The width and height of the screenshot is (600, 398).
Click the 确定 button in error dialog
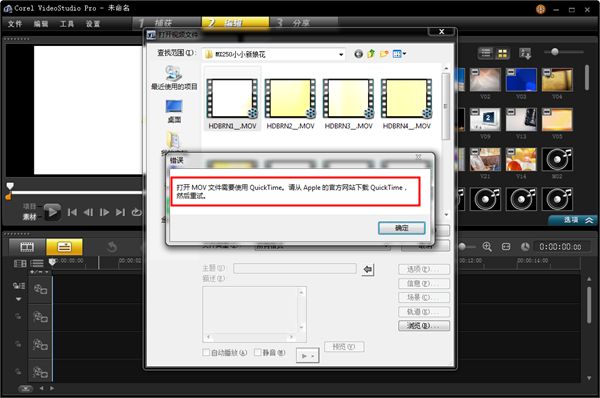[401, 228]
